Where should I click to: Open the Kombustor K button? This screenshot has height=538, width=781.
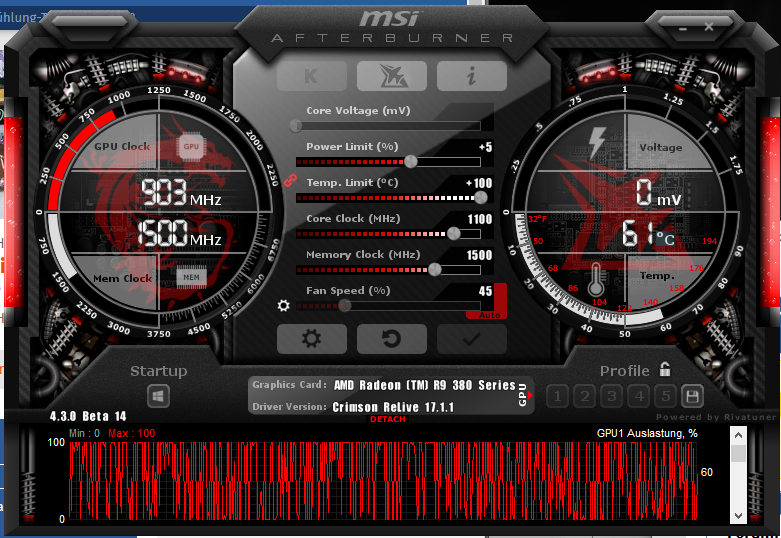pyautogui.click(x=312, y=76)
